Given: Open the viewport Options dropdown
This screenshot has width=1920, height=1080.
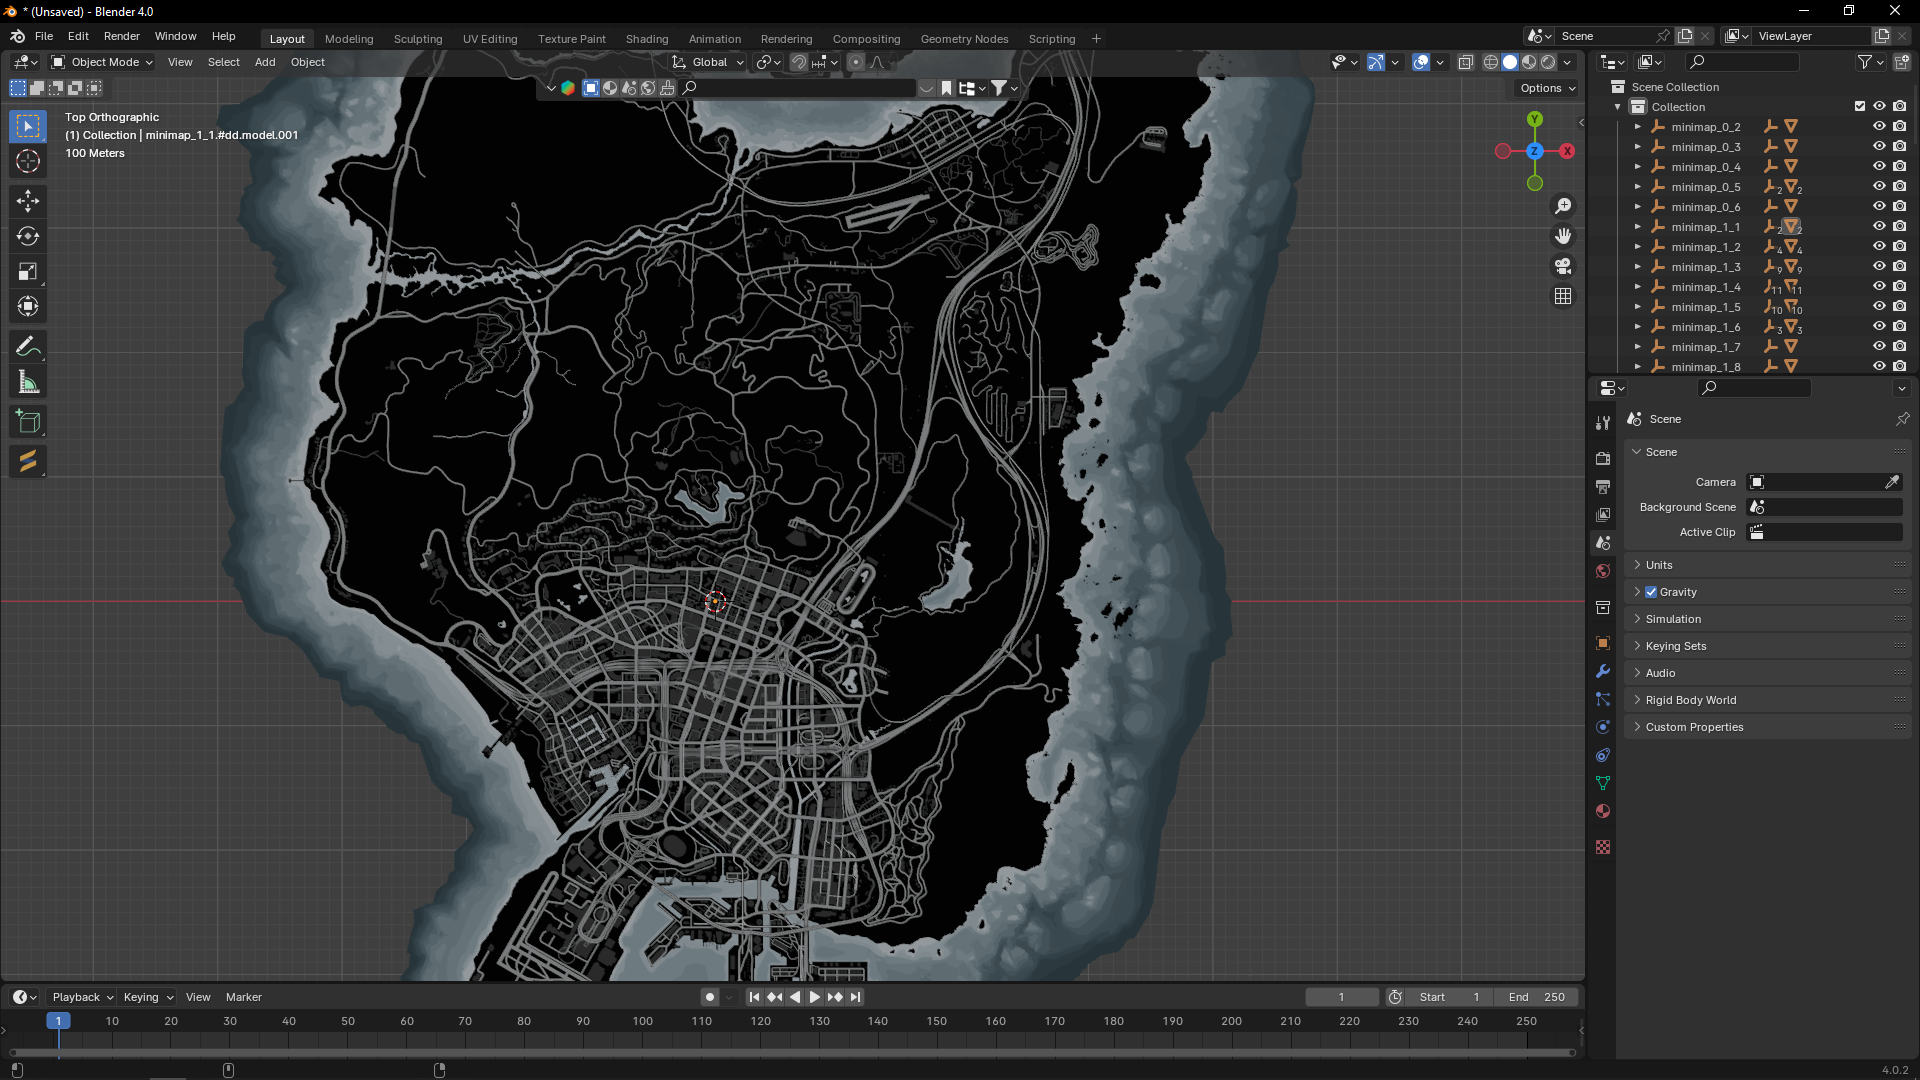Looking at the screenshot, I should (x=1547, y=88).
